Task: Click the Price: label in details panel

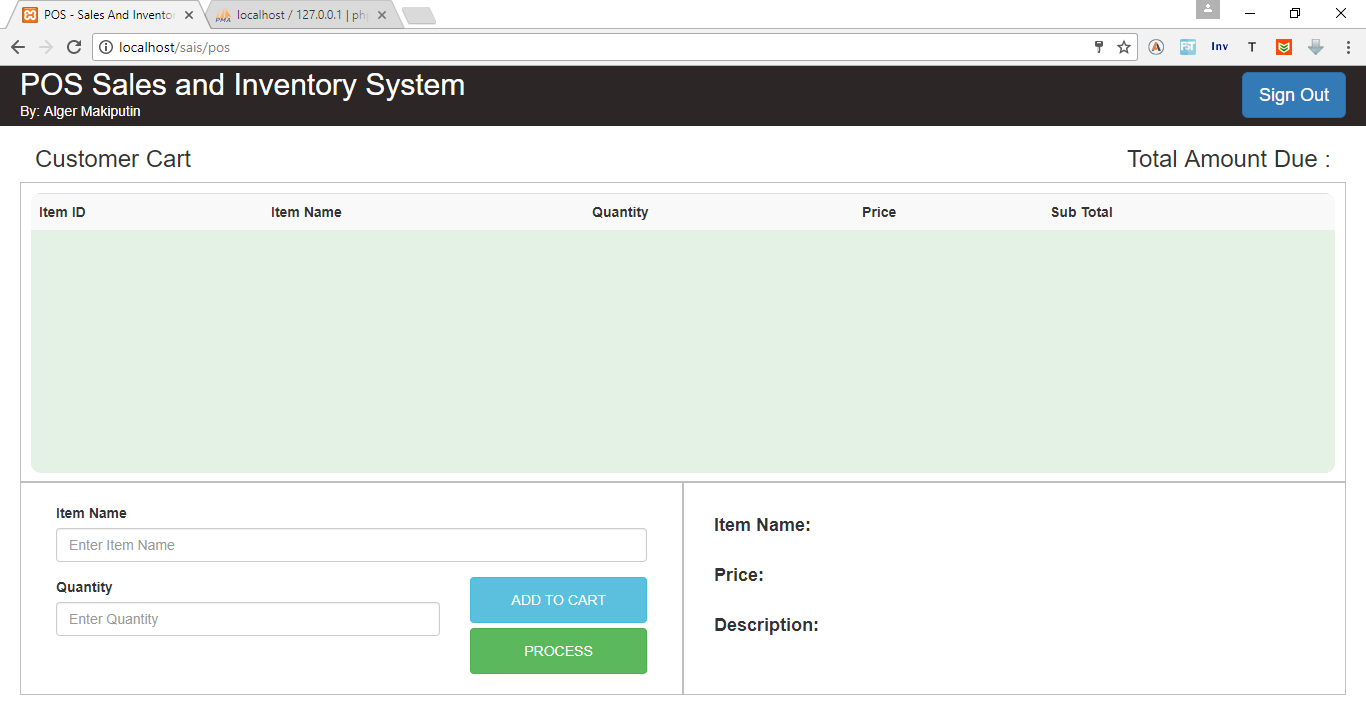Action: point(739,575)
